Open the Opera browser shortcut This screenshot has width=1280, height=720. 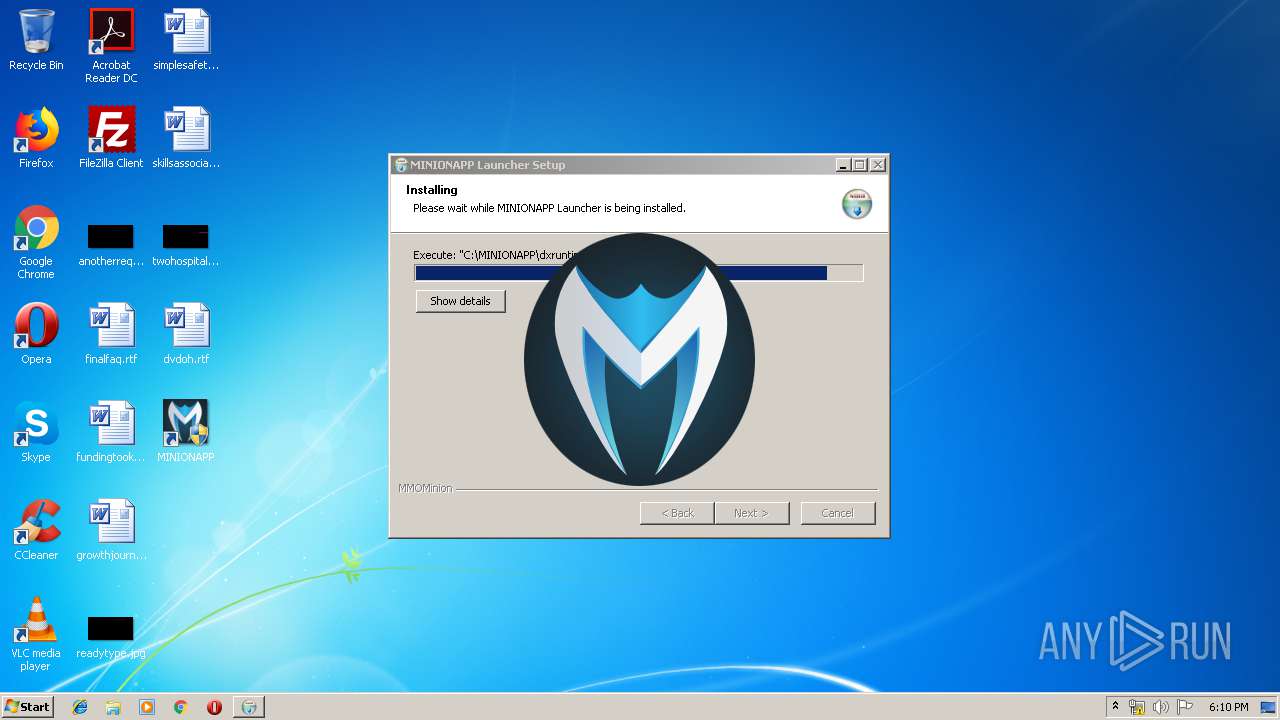(36, 334)
